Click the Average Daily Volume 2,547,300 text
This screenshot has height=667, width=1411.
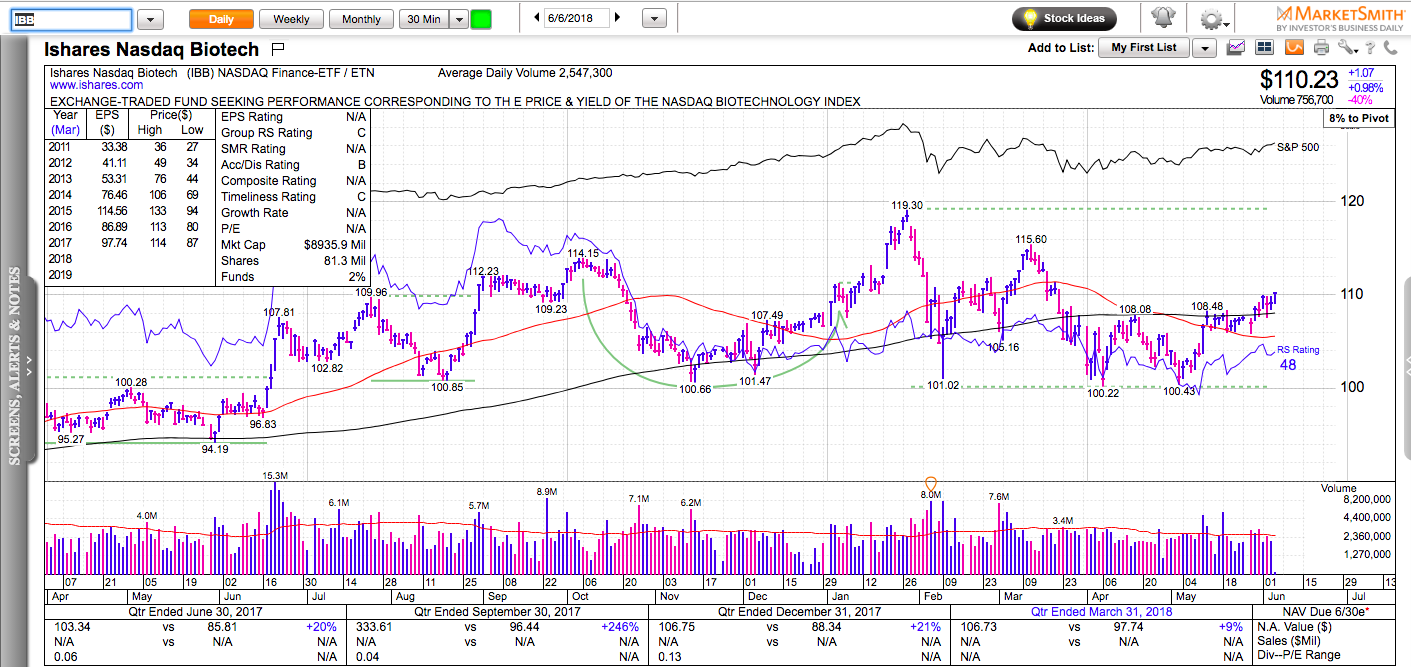[x=525, y=73]
